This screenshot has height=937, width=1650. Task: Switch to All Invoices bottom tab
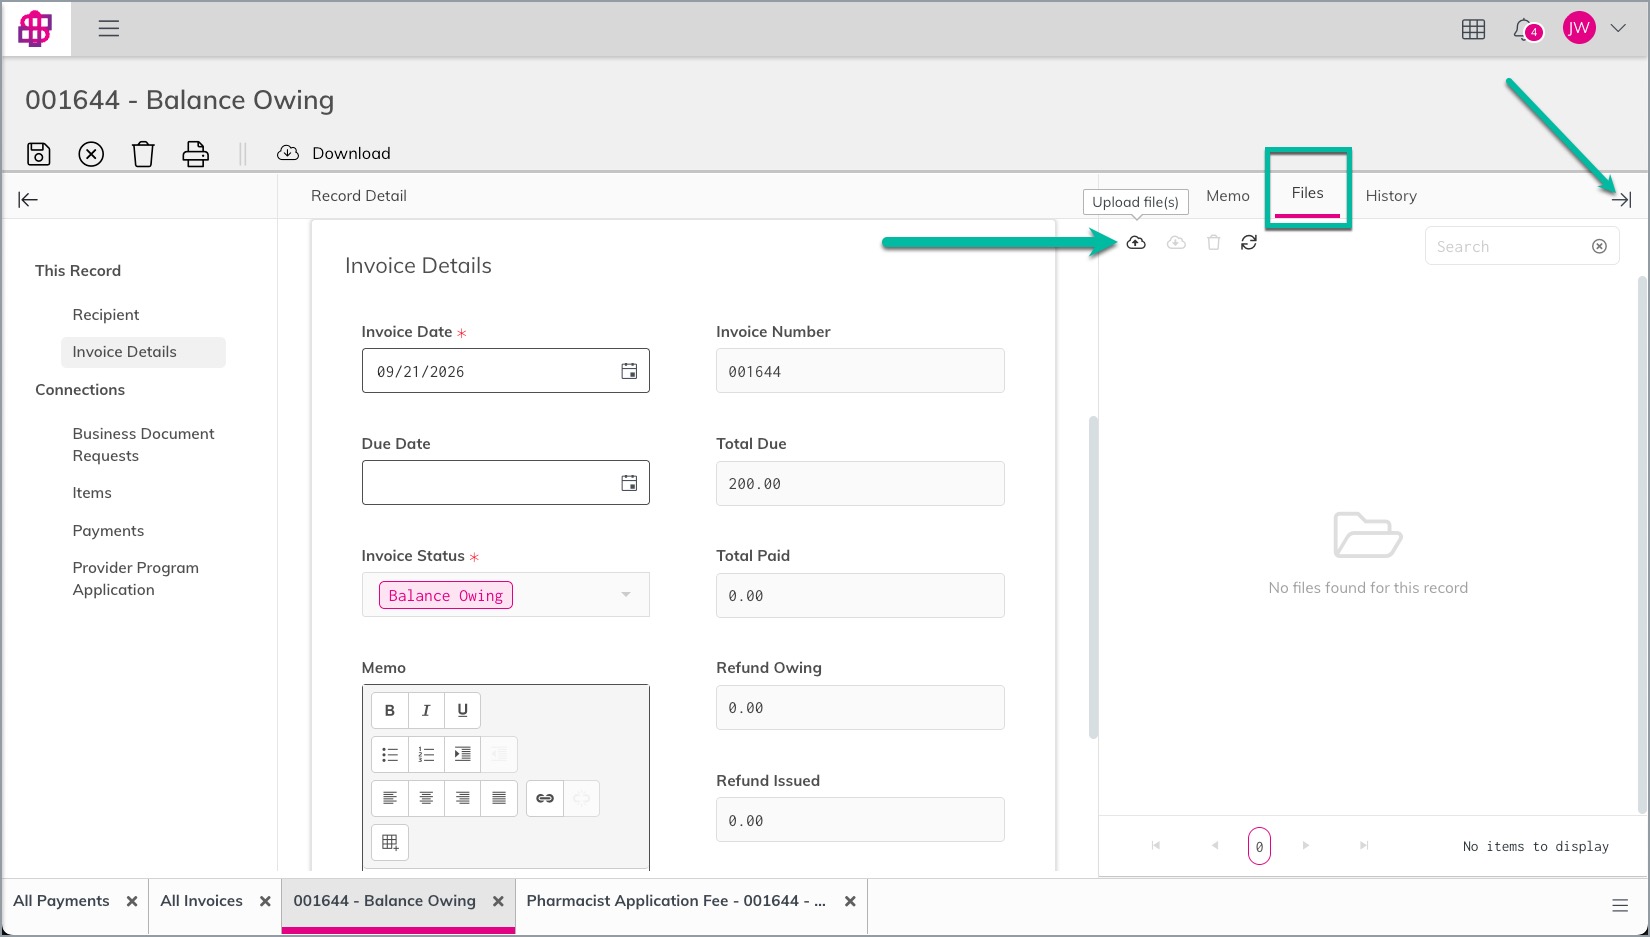pyautogui.click(x=201, y=901)
